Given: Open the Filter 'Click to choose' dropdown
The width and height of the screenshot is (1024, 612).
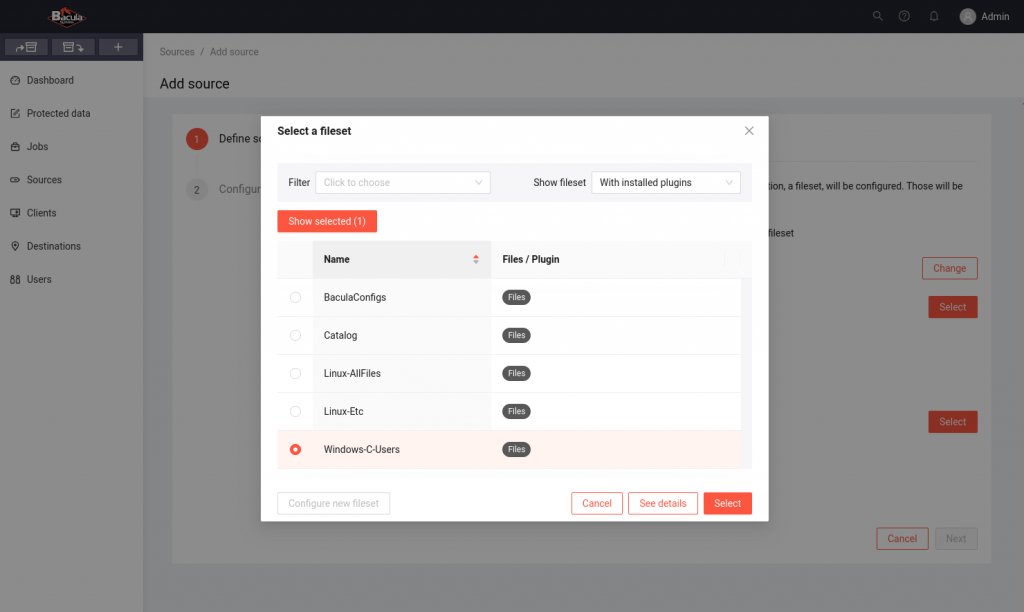Looking at the screenshot, I should point(402,183).
